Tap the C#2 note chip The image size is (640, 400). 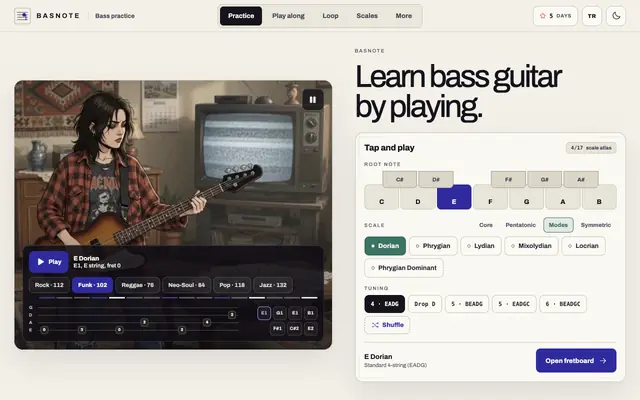[294, 329]
